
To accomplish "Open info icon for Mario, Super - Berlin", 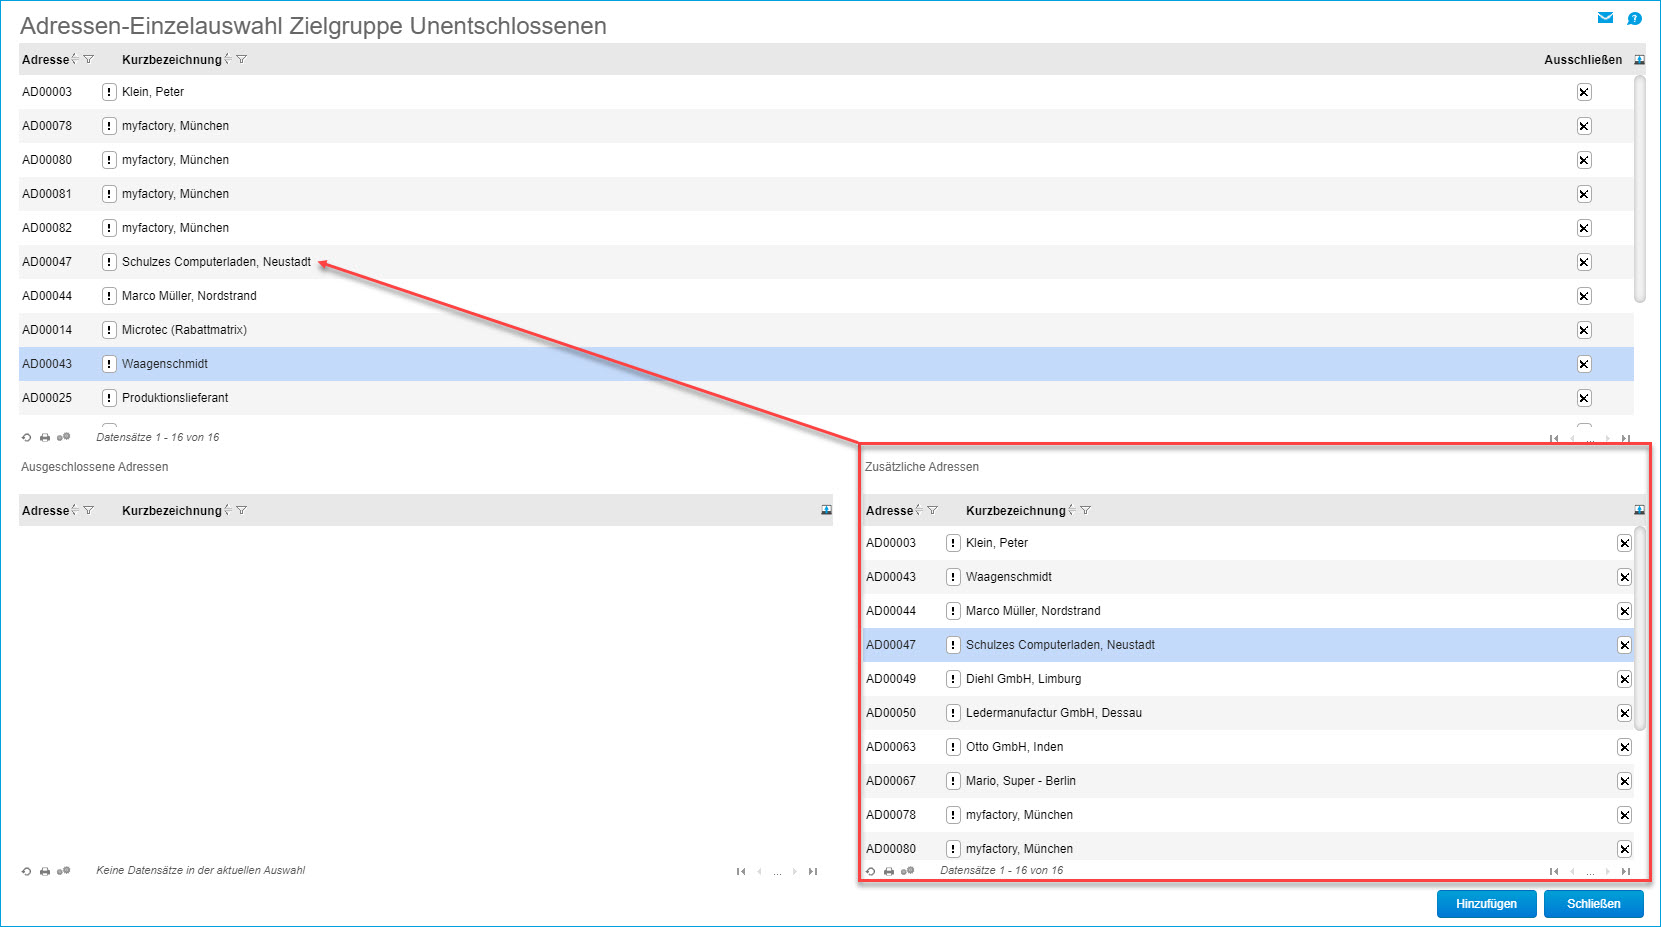I will 953,781.
